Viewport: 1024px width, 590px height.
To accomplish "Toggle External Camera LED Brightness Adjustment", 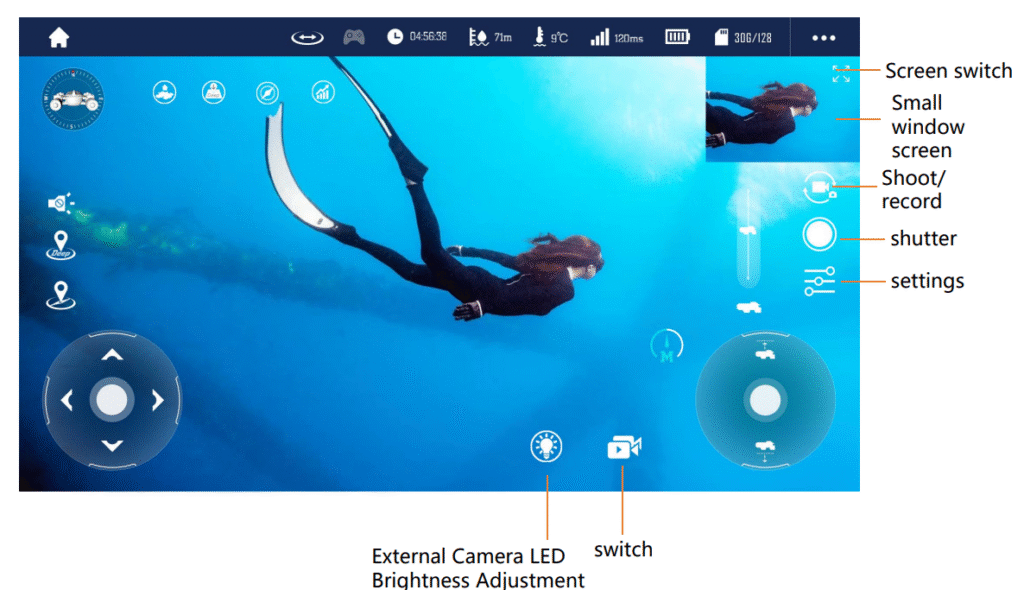I will (546, 447).
